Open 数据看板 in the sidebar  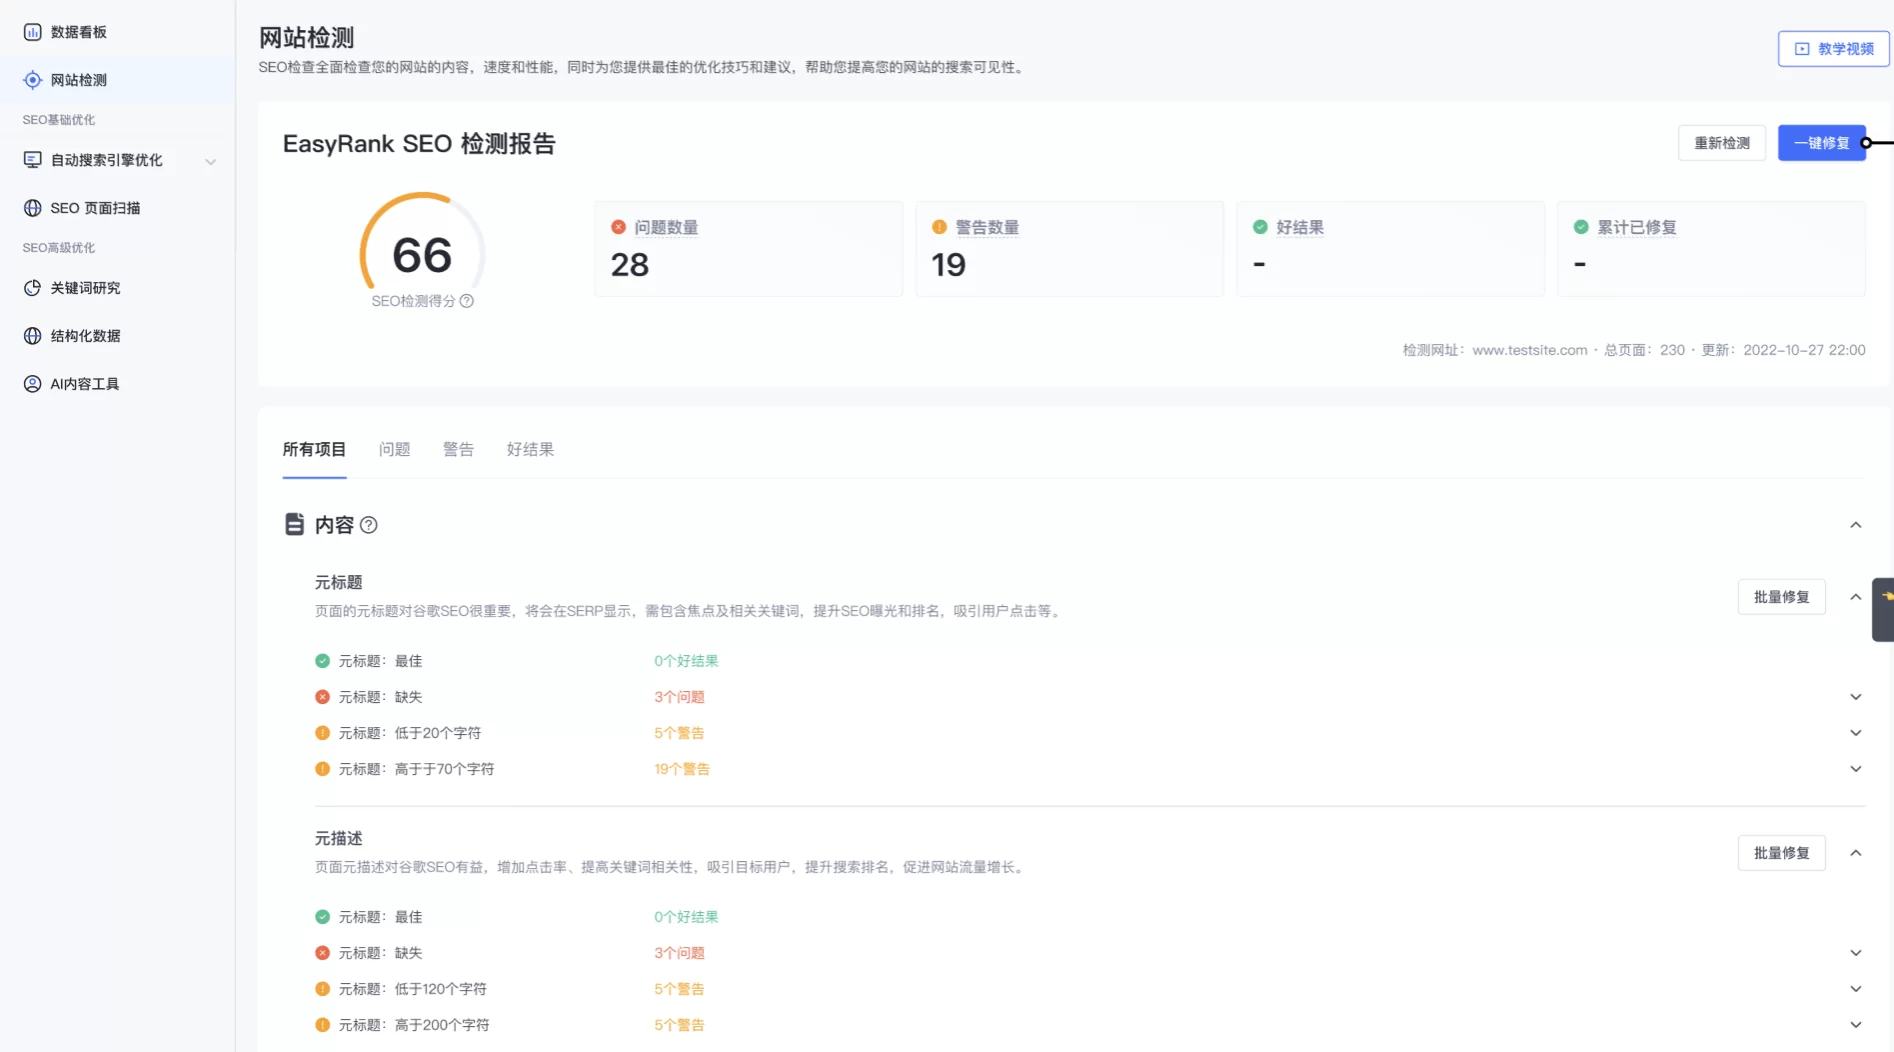117,32
